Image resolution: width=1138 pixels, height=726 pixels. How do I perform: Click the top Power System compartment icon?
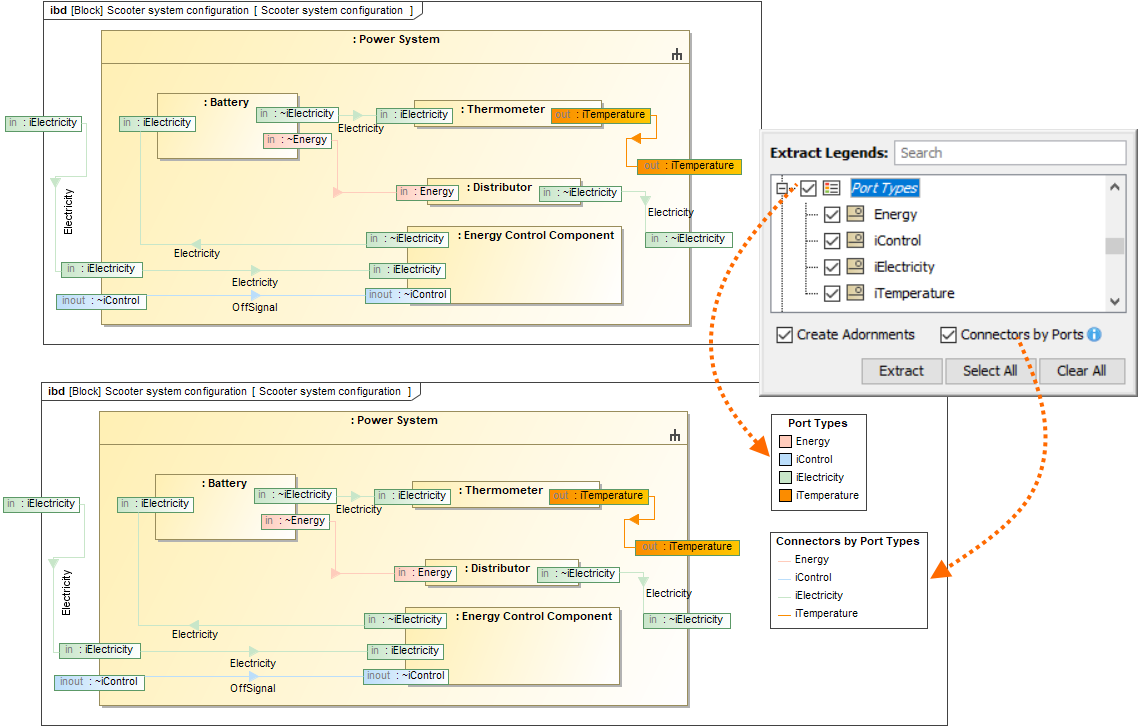pyautogui.click(x=677, y=55)
